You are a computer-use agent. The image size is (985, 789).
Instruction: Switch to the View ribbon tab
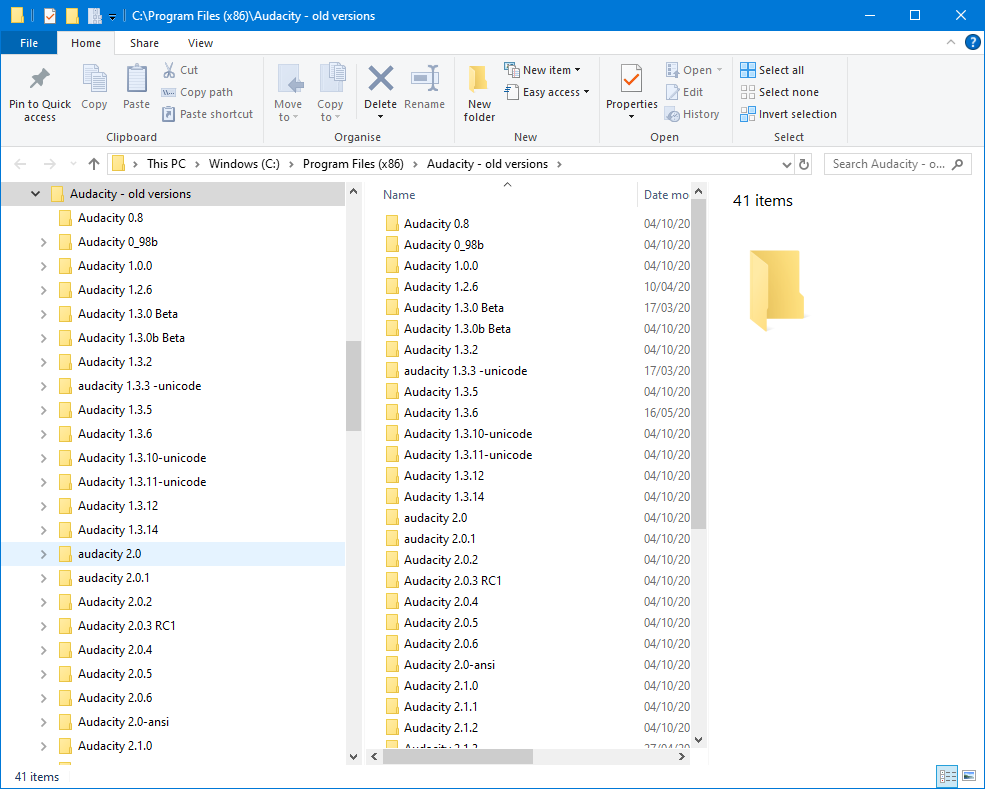[200, 43]
